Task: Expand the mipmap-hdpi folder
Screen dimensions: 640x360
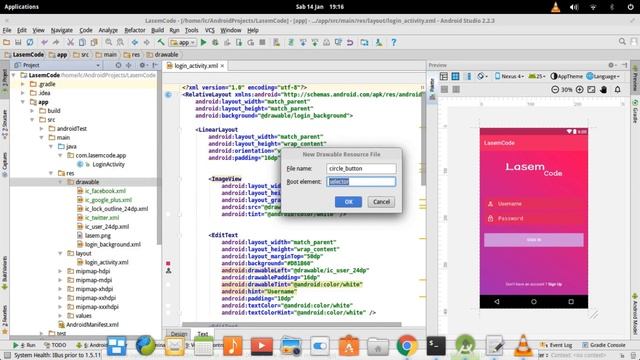Action: point(60,271)
